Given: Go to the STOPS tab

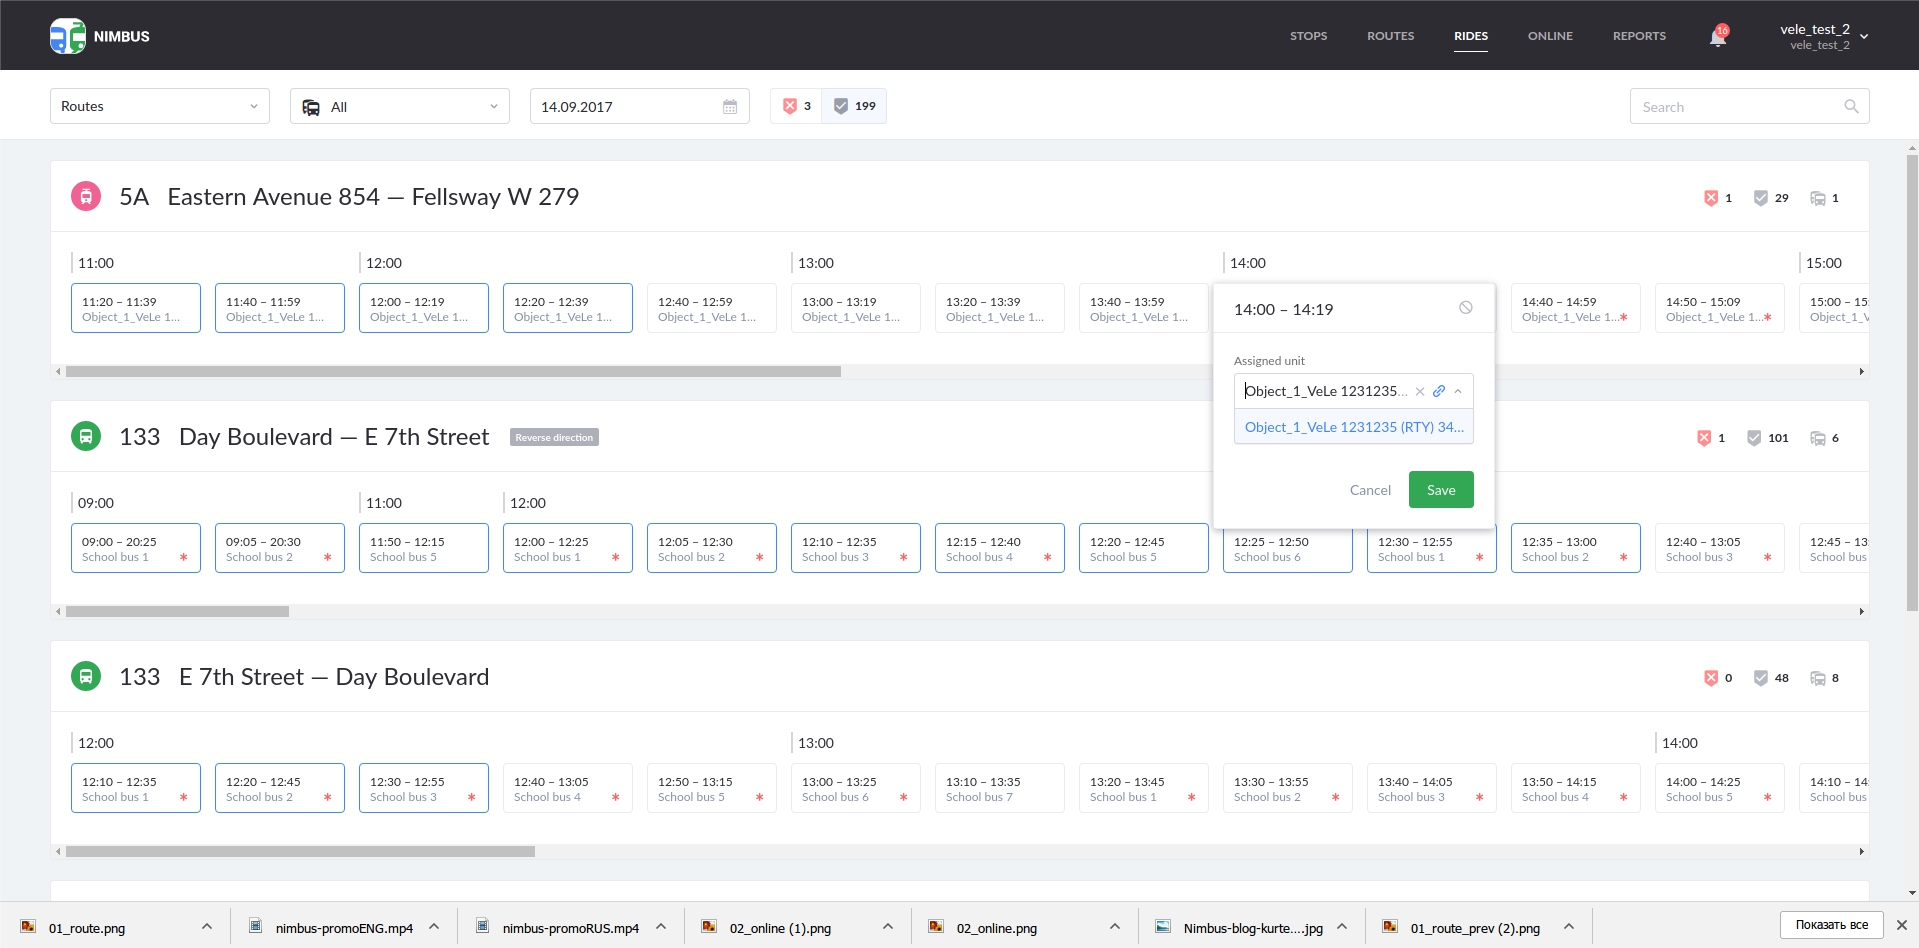Looking at the screenshot, I should [x=1308, y=36].
